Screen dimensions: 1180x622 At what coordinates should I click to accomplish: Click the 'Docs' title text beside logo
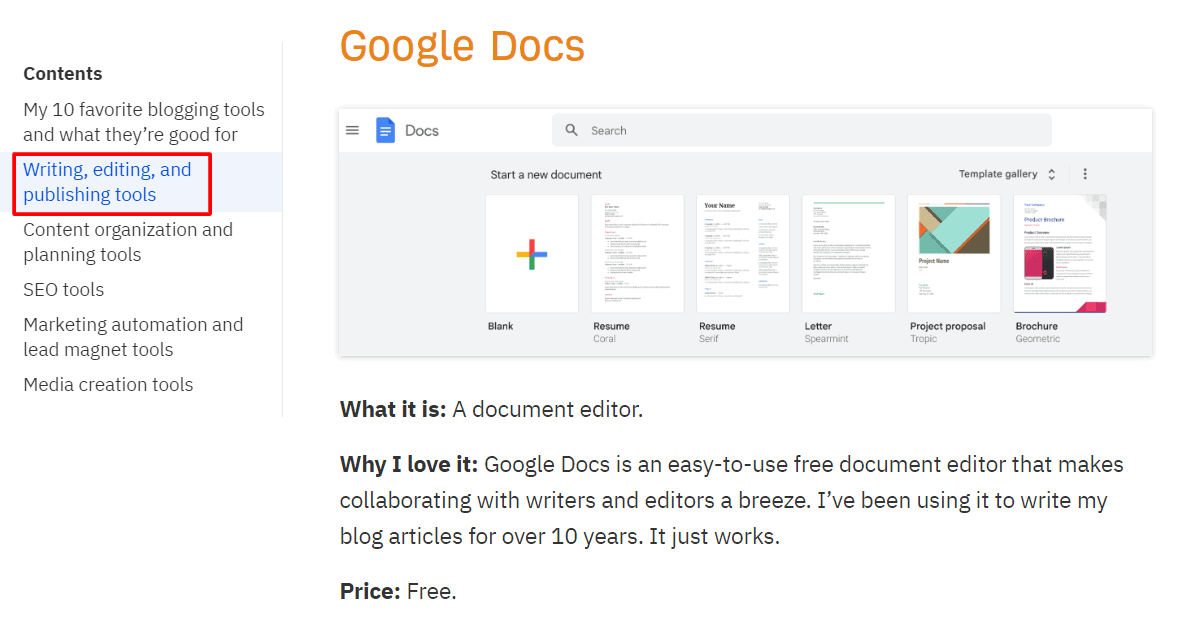(421, 131)
